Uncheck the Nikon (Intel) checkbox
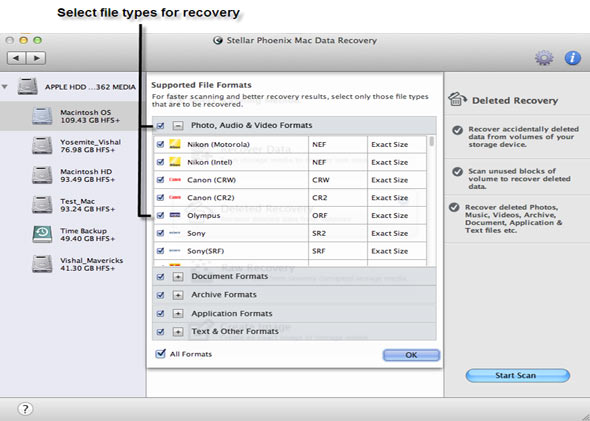 pyautogui.click(x=160, y=162)
